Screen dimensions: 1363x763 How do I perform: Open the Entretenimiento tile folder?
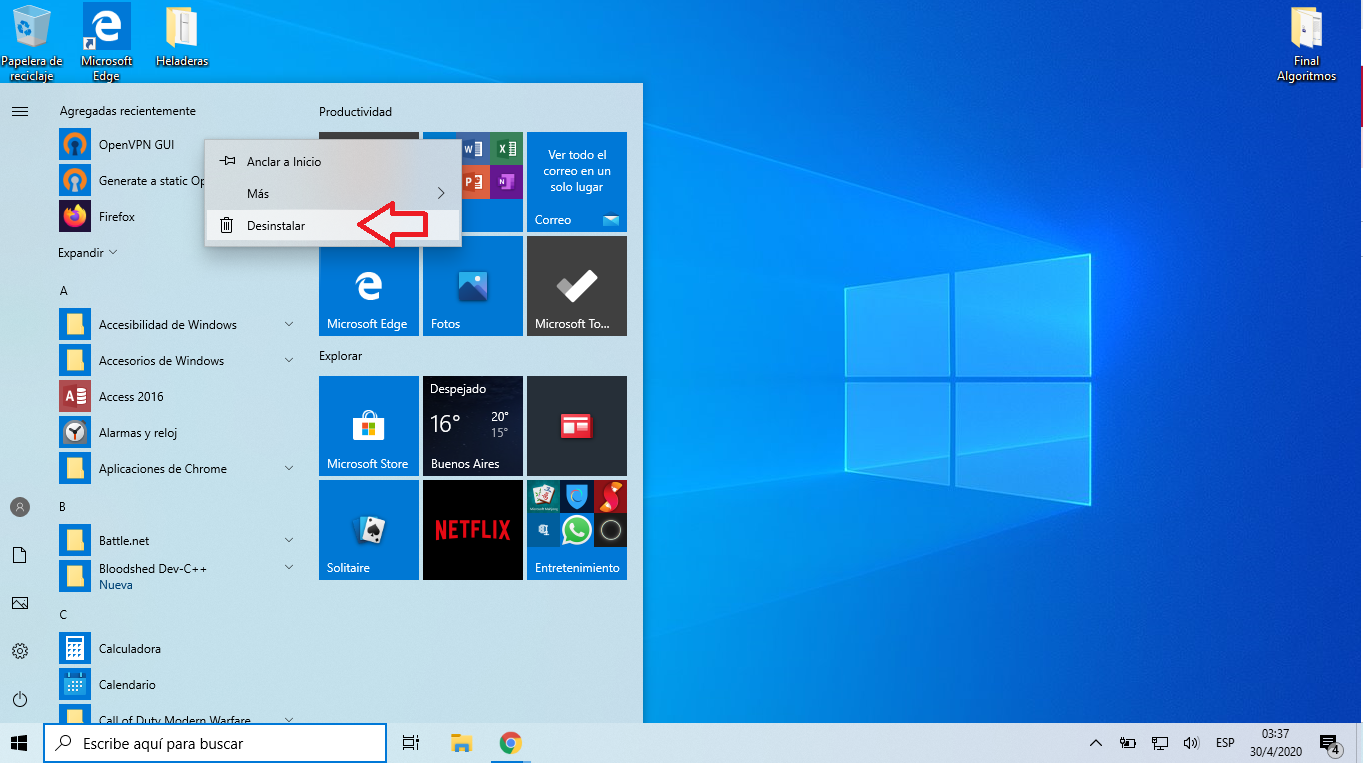pyautogui.click(x=577, y=530)
